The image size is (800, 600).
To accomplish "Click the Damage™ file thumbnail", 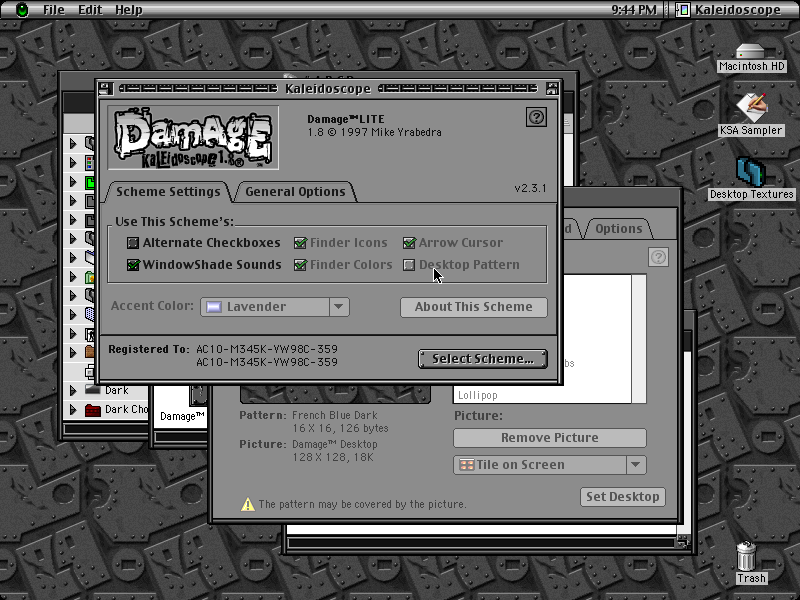I will [198, 395].
